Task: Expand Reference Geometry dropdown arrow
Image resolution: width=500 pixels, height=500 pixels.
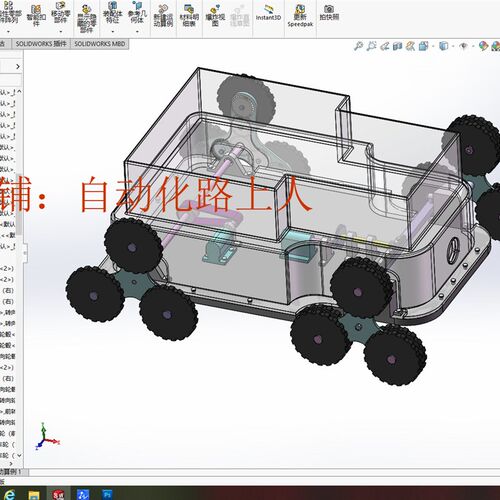Action: coord(137,31)
